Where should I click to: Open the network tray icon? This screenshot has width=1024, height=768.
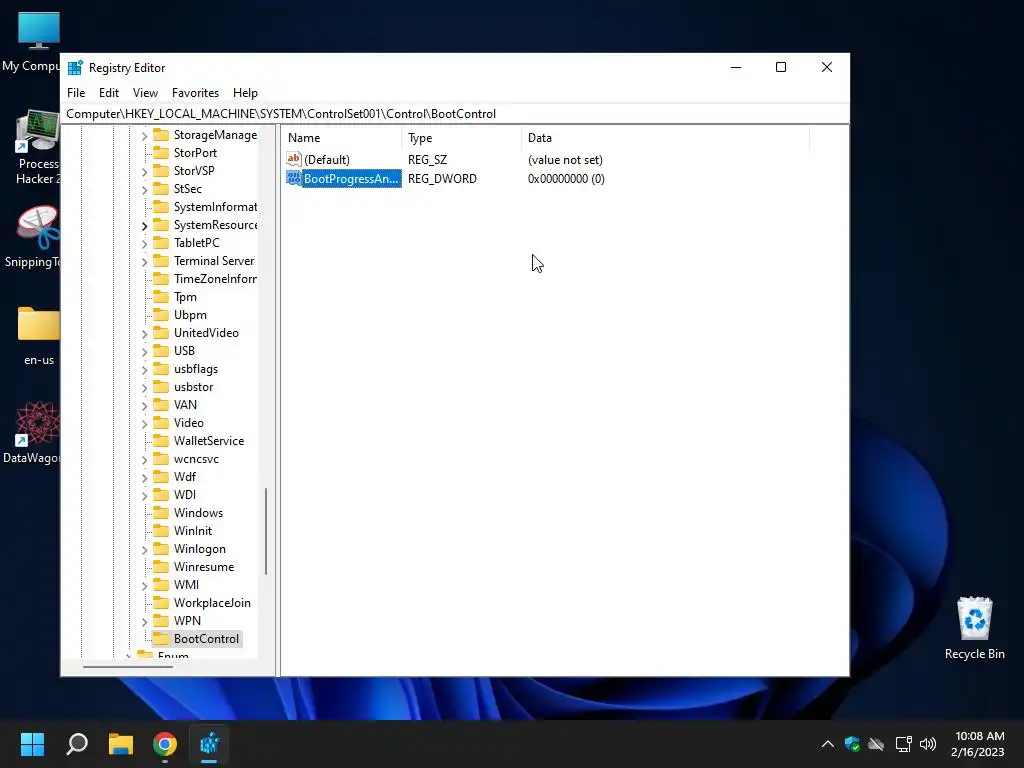[x=903, y=744]
